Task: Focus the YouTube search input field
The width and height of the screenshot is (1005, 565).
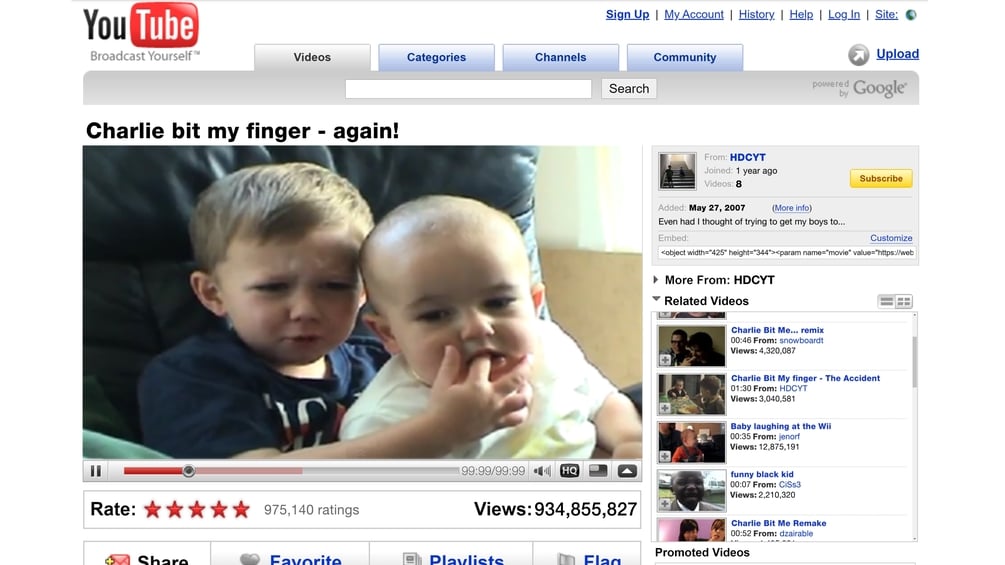Action: (468, 88)
